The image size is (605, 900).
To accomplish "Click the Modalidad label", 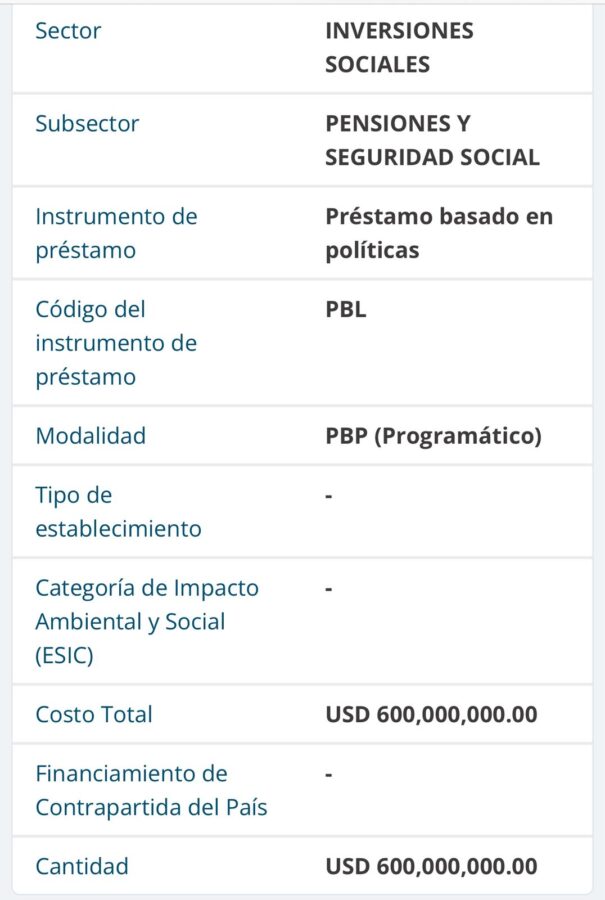I will point(91,436).
